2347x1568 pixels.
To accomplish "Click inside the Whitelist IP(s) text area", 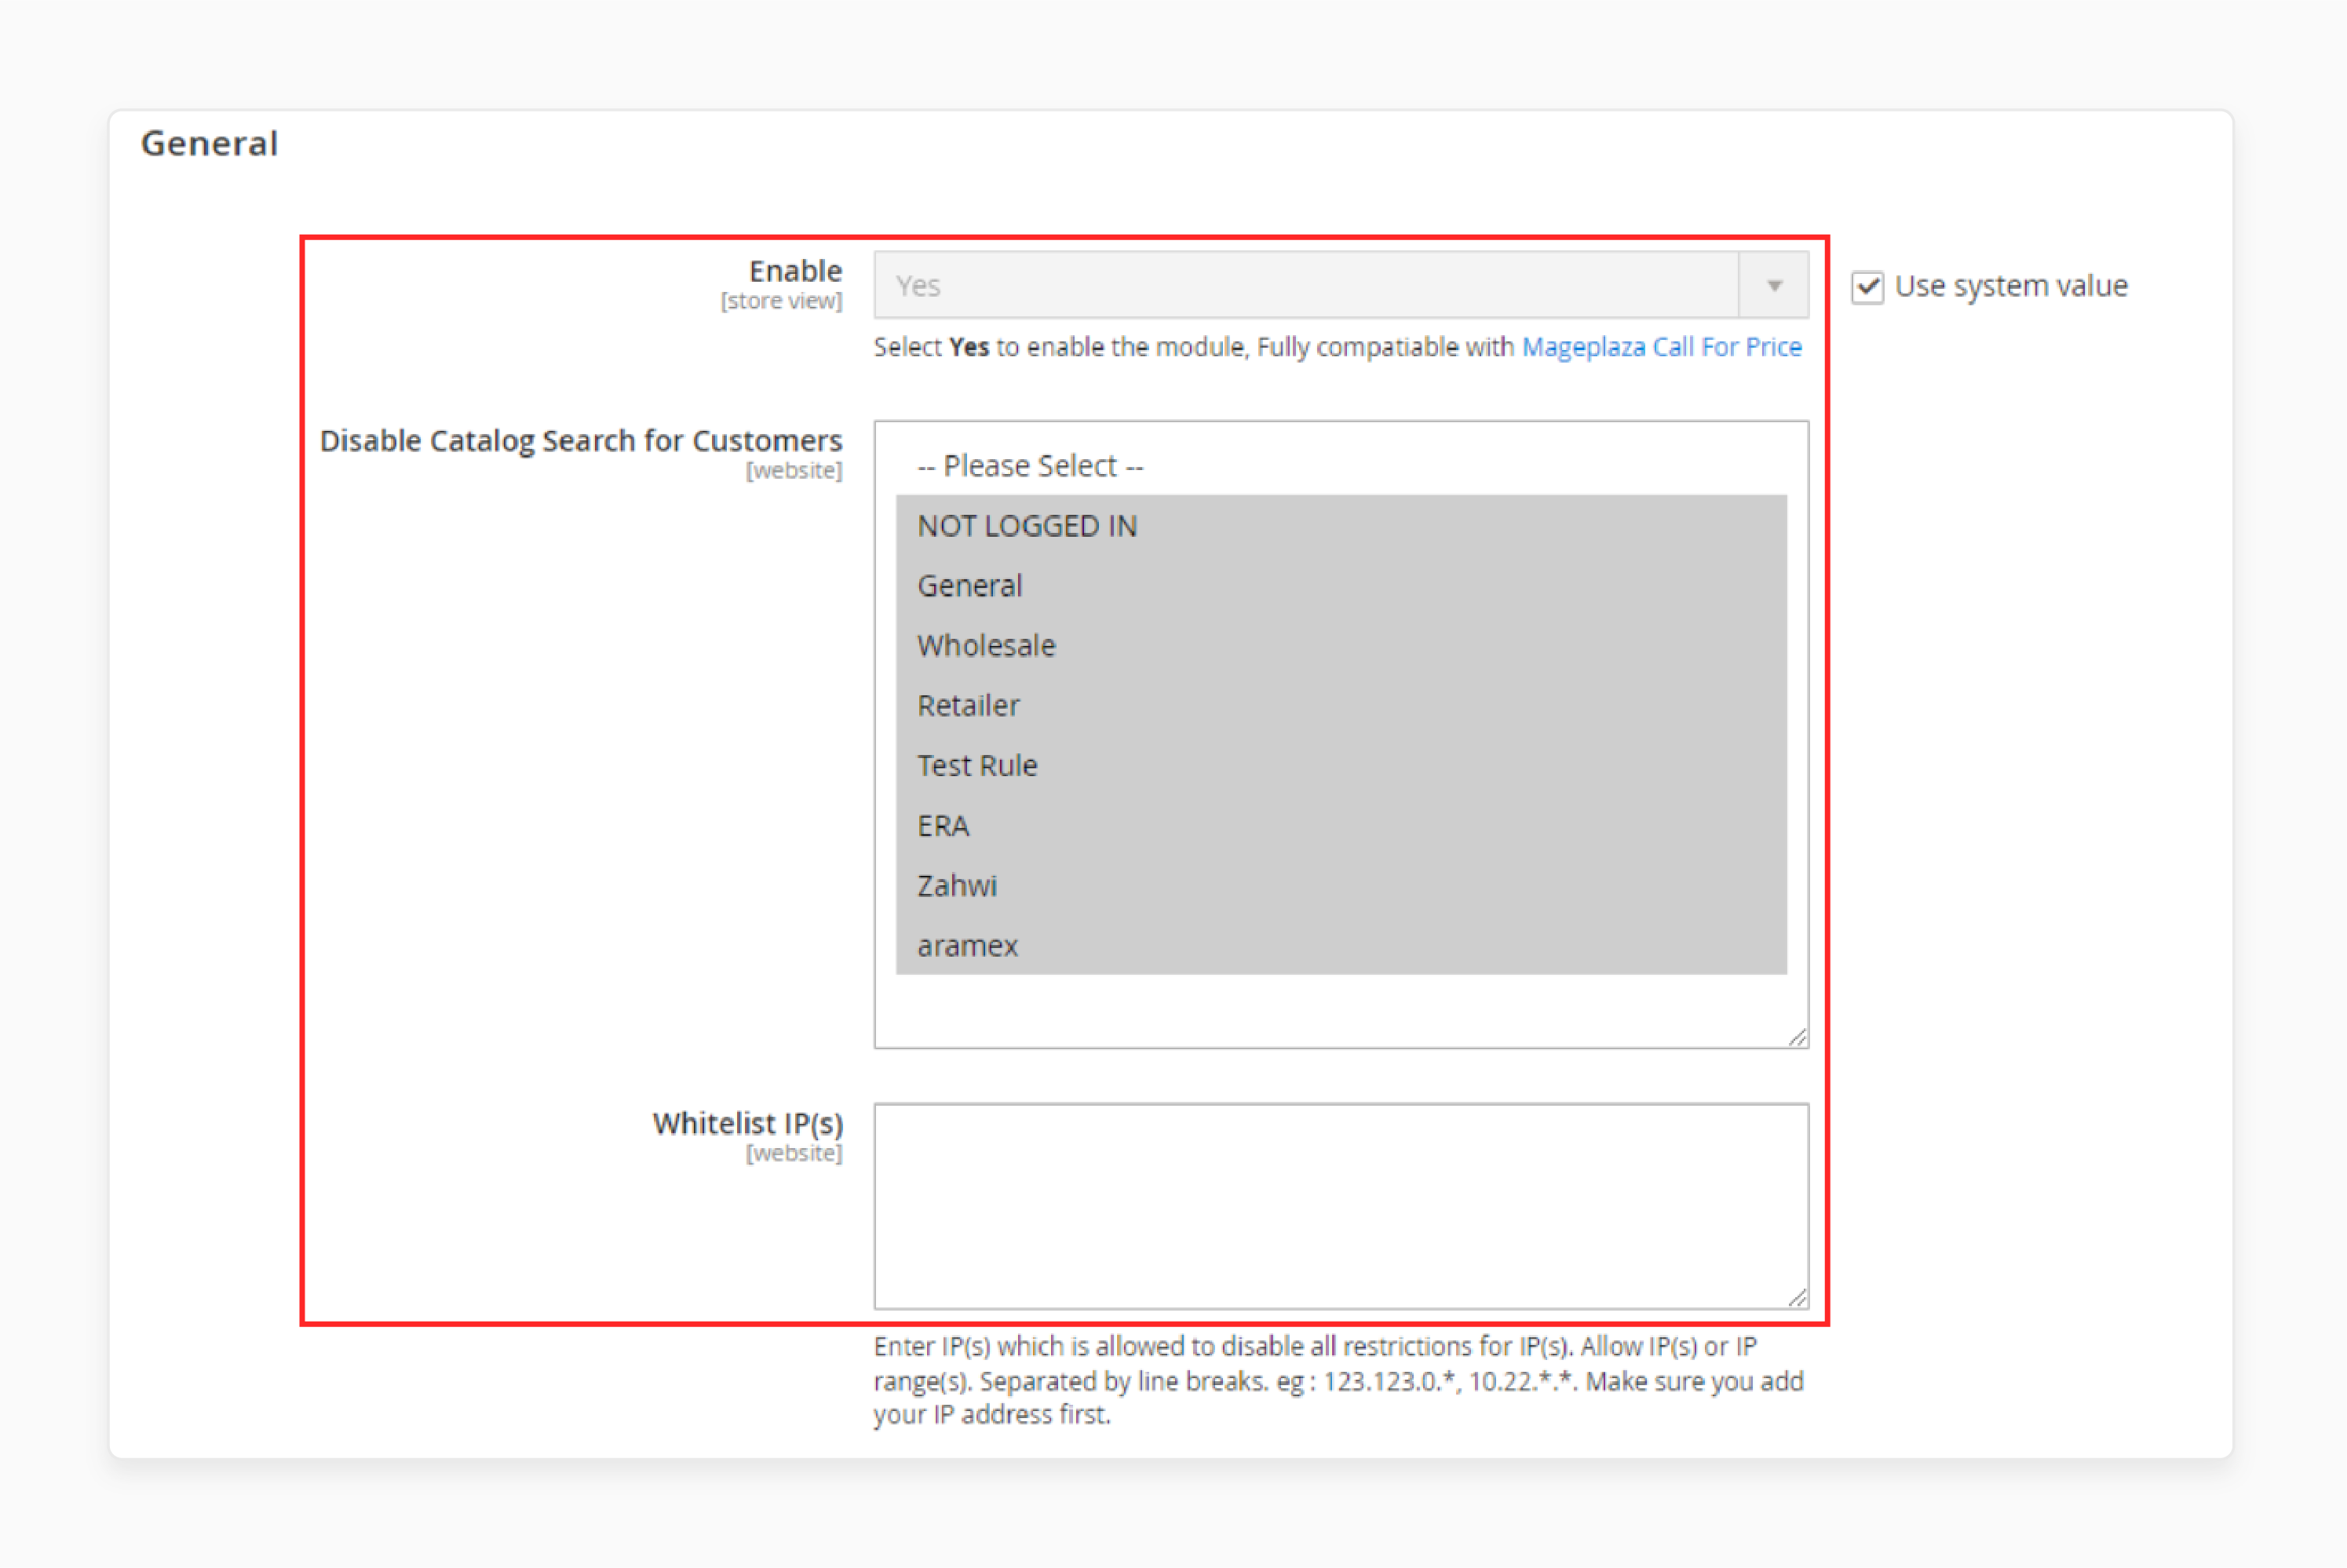I will point(1341,1206).
